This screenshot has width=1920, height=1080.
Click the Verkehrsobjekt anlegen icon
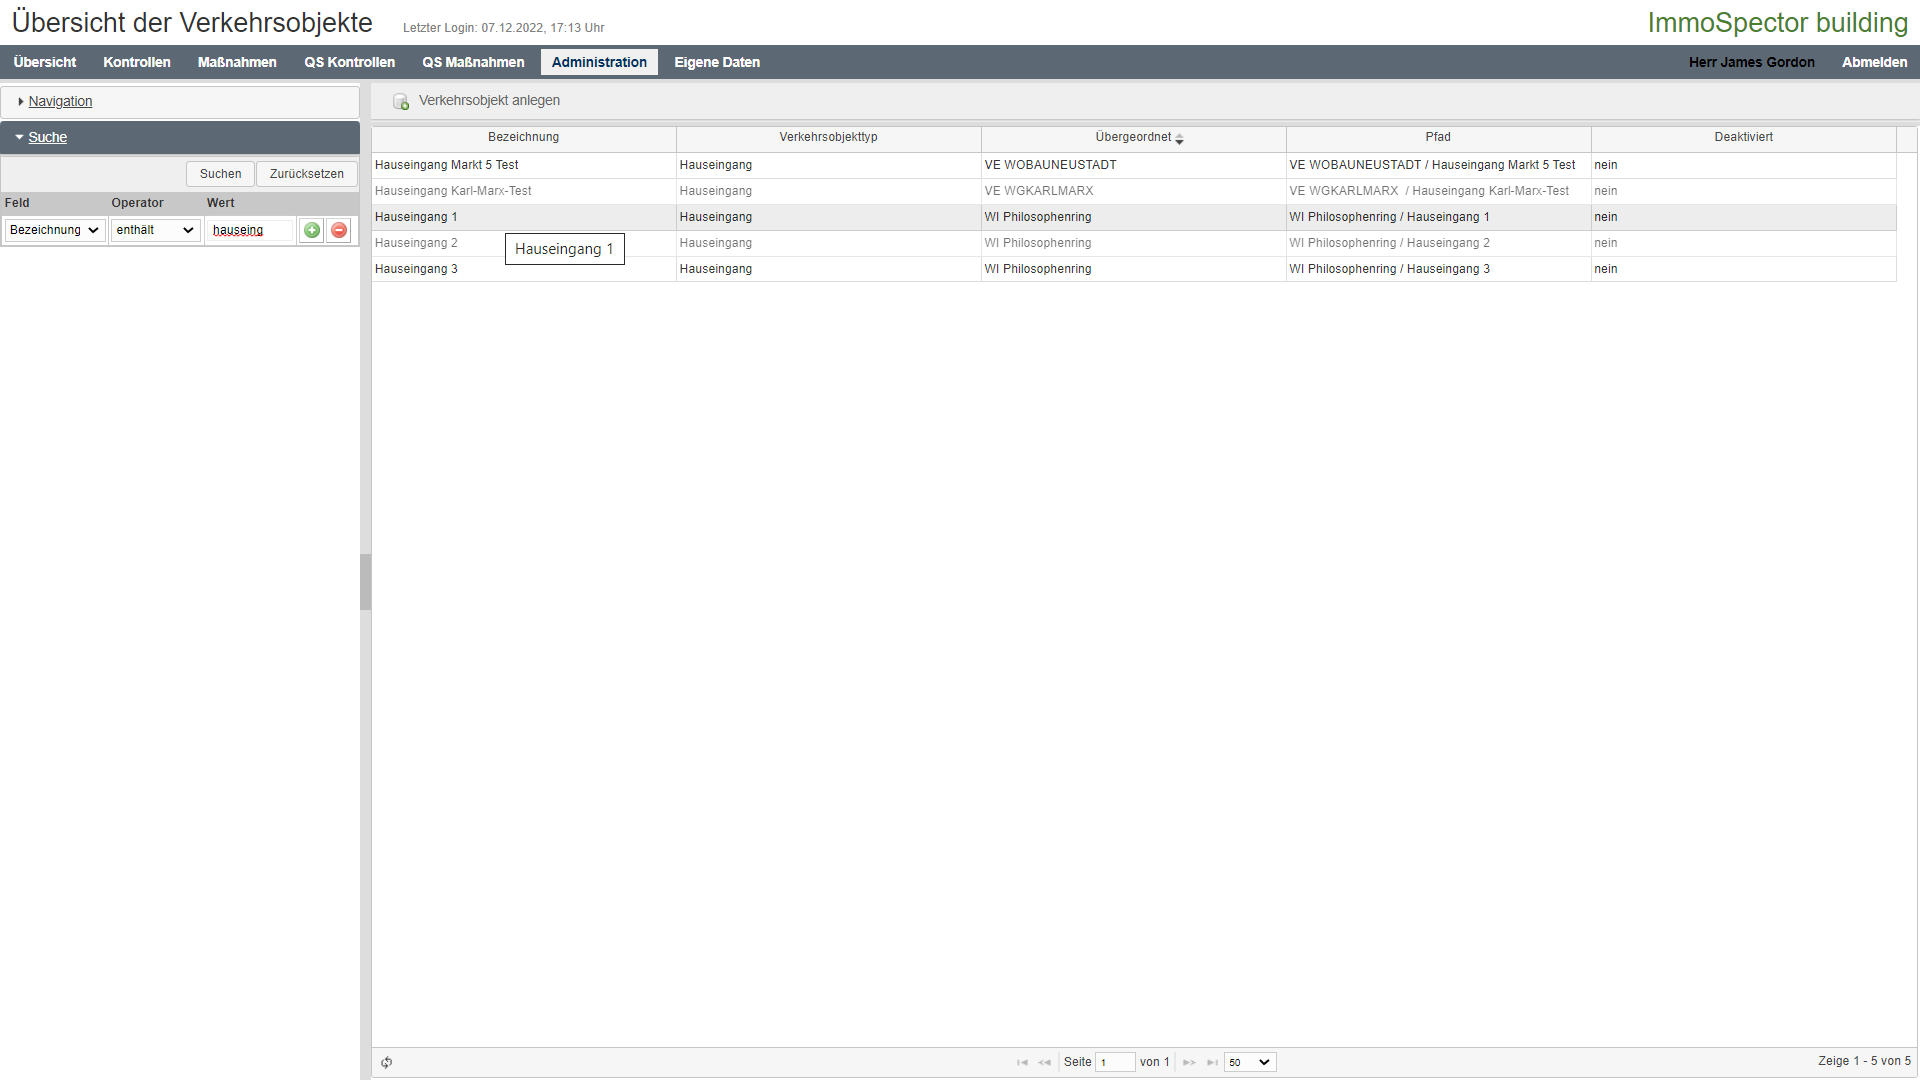tap(401, 101)
